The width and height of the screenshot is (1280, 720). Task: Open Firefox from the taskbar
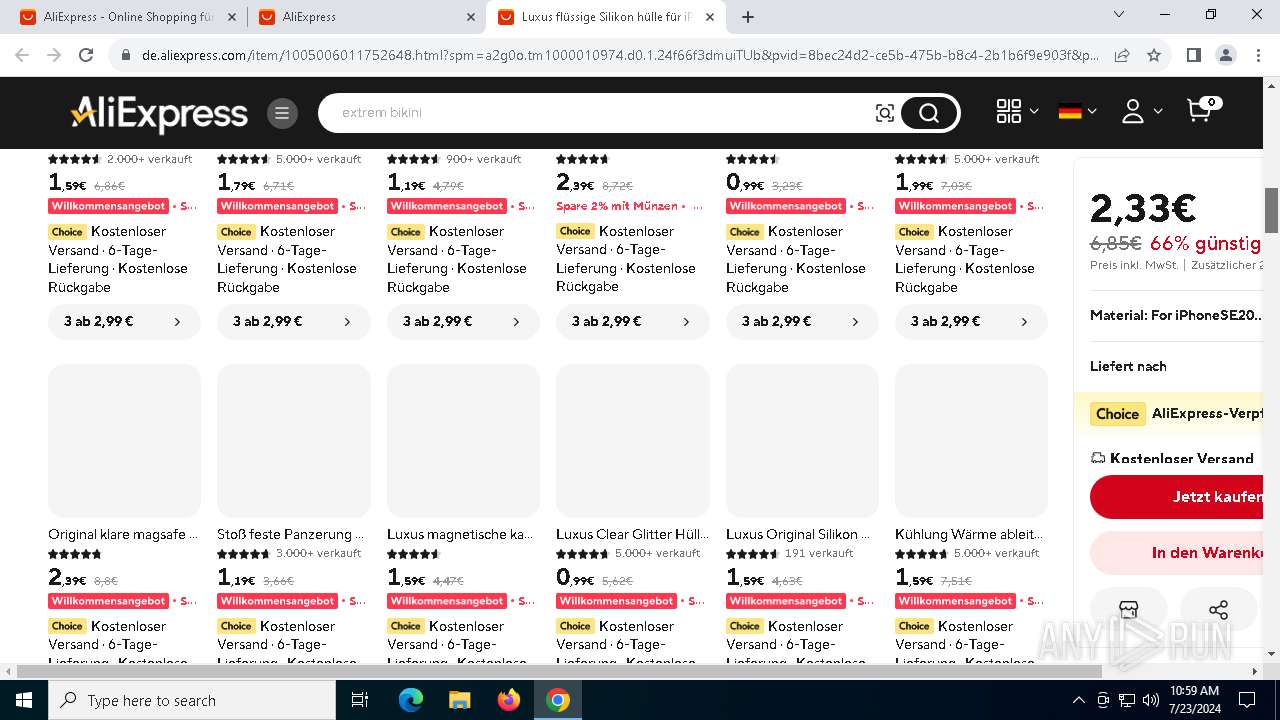pyautogui.click(x=509, y=700)
